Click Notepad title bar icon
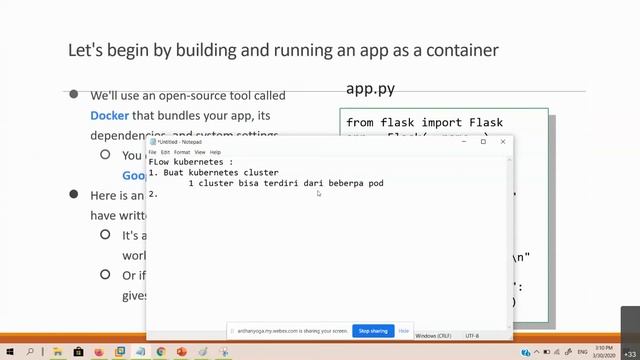640x360 pixels. click(153, 142)
